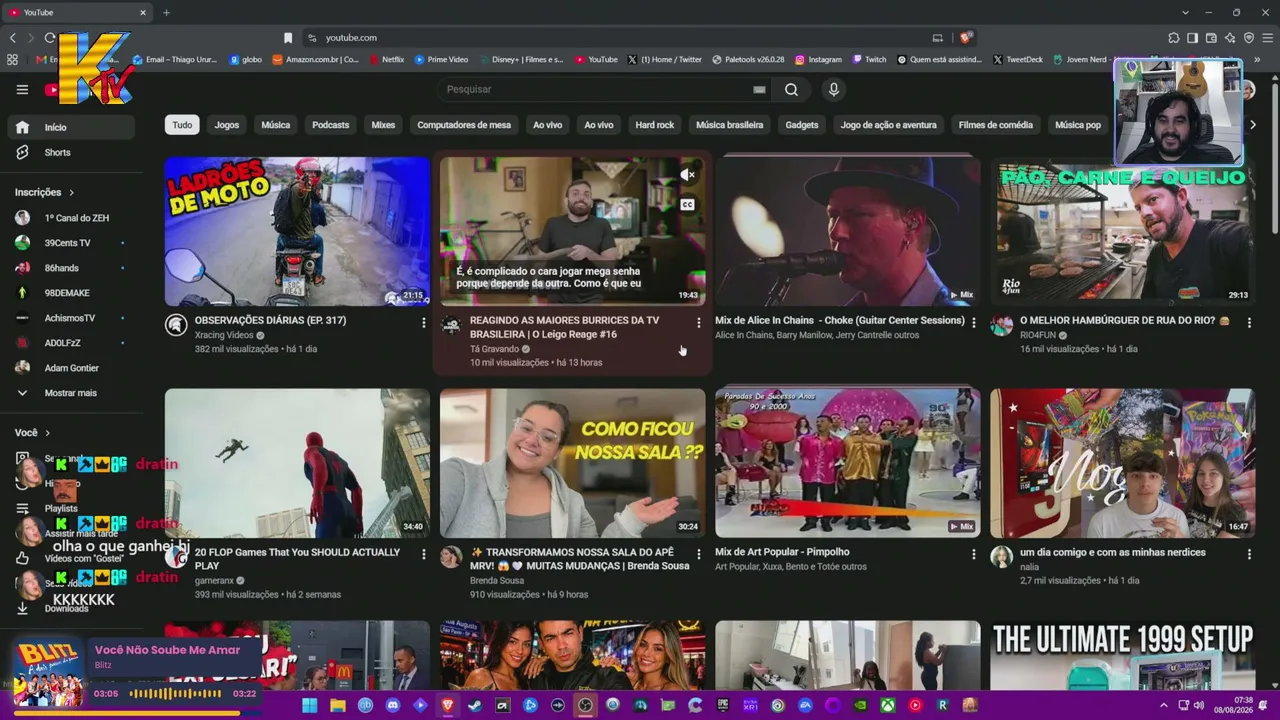Image resolution: width=1280 pixels, height=720 pixels.
Task: Select the Podcasts filter chip
Action: click(x=330, y=125)
